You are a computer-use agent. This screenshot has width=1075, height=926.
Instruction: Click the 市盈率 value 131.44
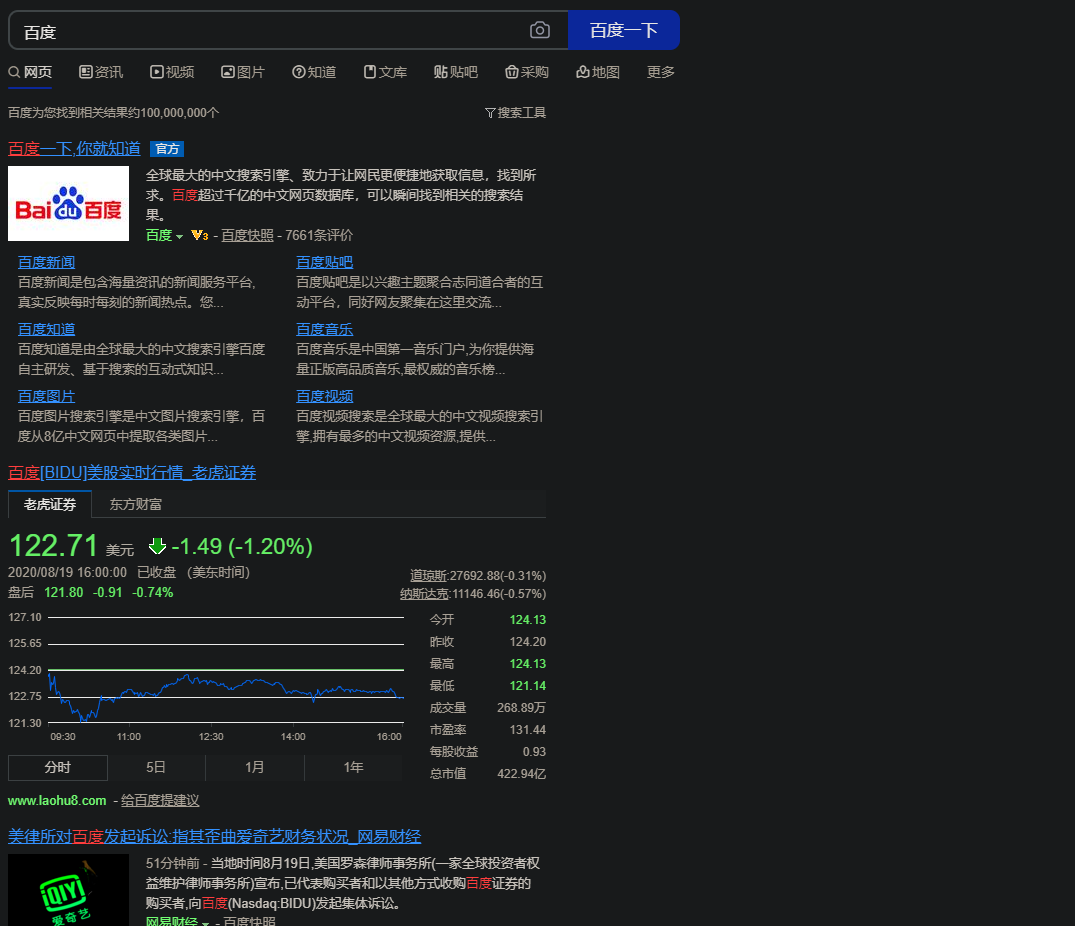tap(528, 729)
